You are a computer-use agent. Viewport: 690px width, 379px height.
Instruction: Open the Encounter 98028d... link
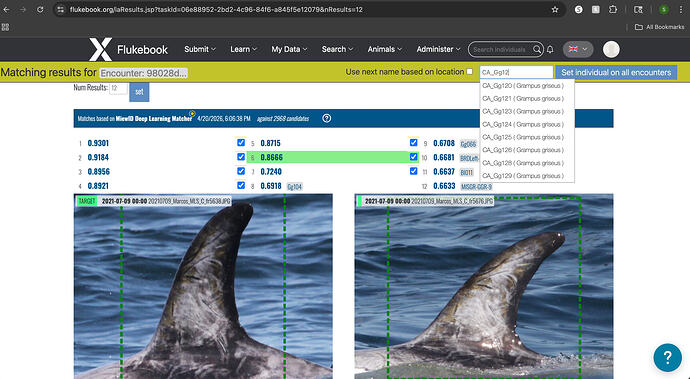143,73
